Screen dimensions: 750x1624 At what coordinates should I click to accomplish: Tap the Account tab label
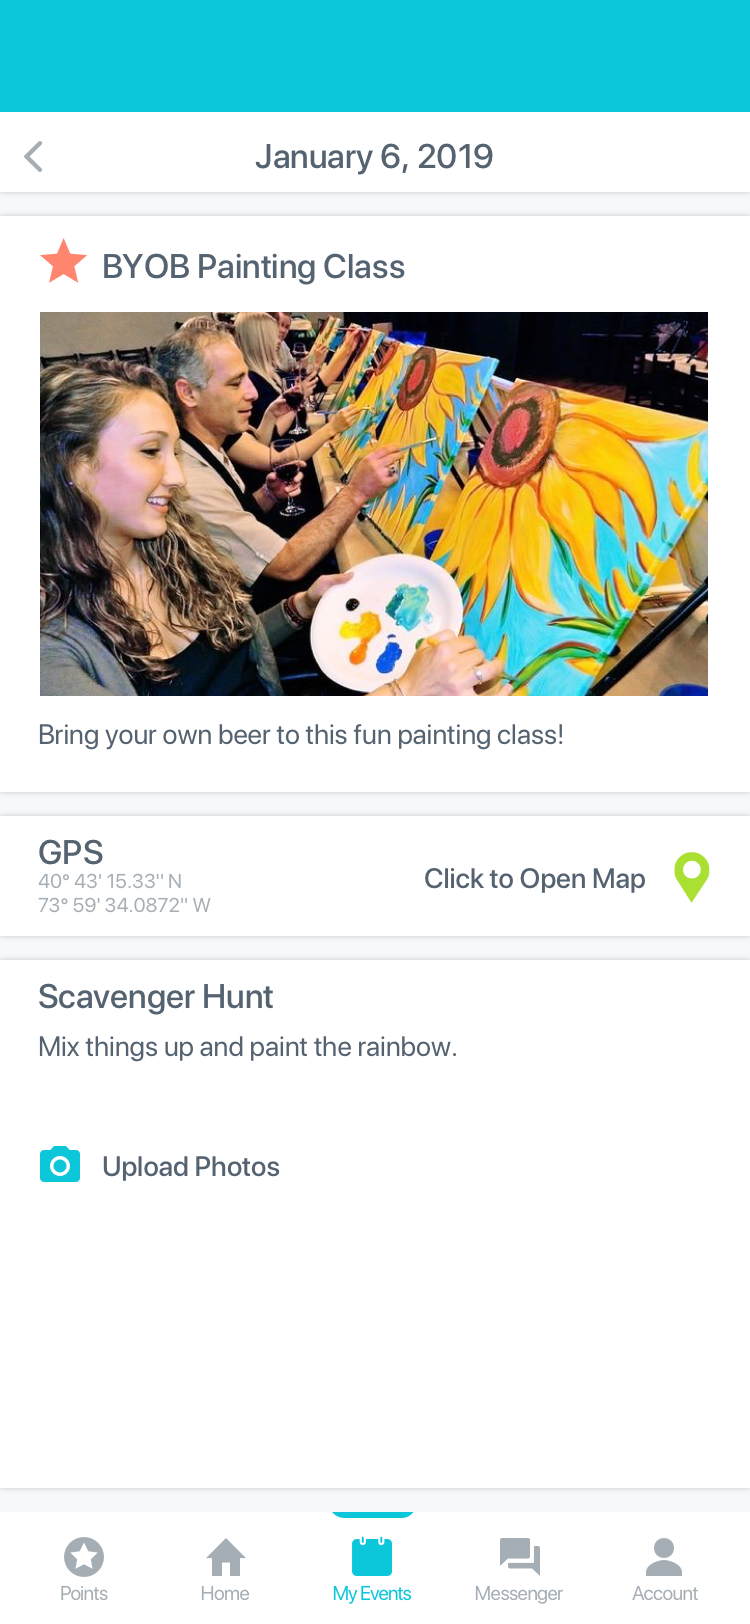point(665,1593)
